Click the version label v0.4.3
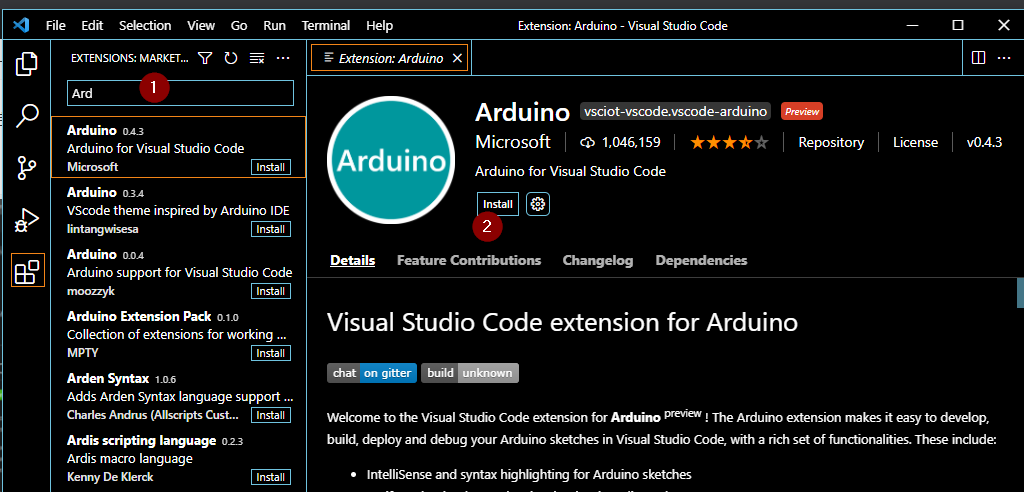1024x492 pixels. tap(984, 142)
